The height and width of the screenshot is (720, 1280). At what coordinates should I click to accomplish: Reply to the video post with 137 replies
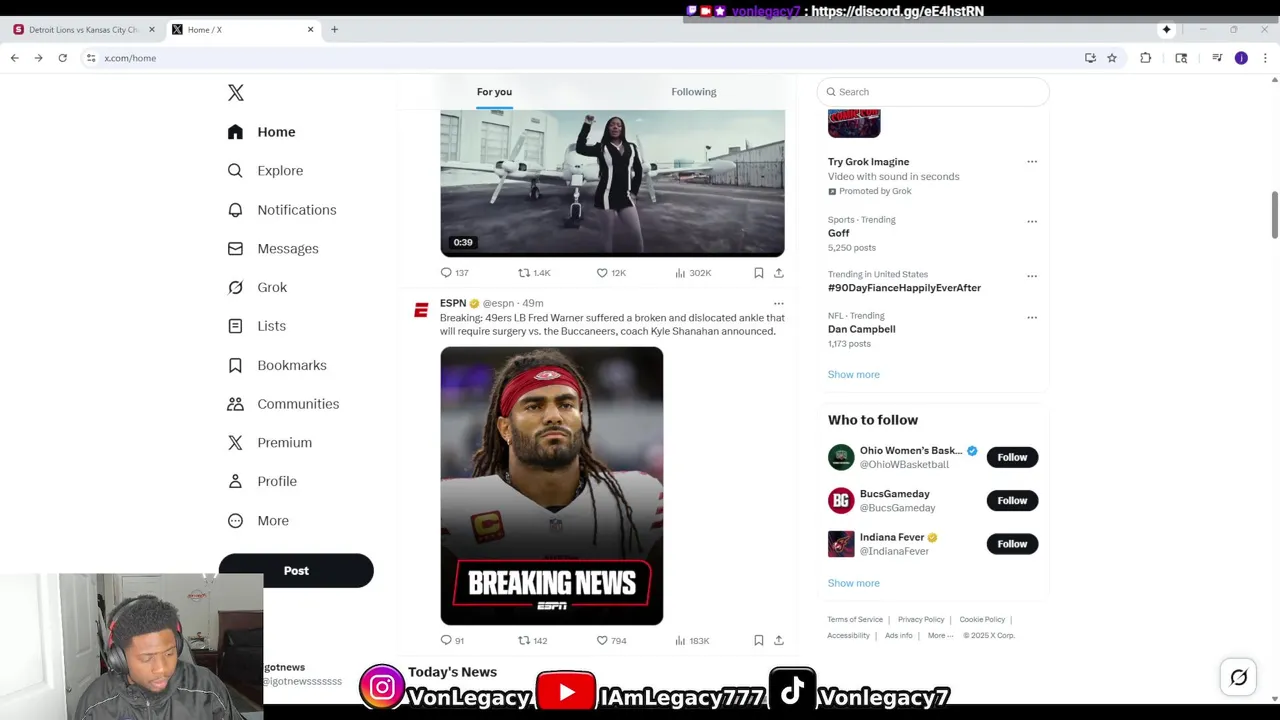click(x=455, y=273)
